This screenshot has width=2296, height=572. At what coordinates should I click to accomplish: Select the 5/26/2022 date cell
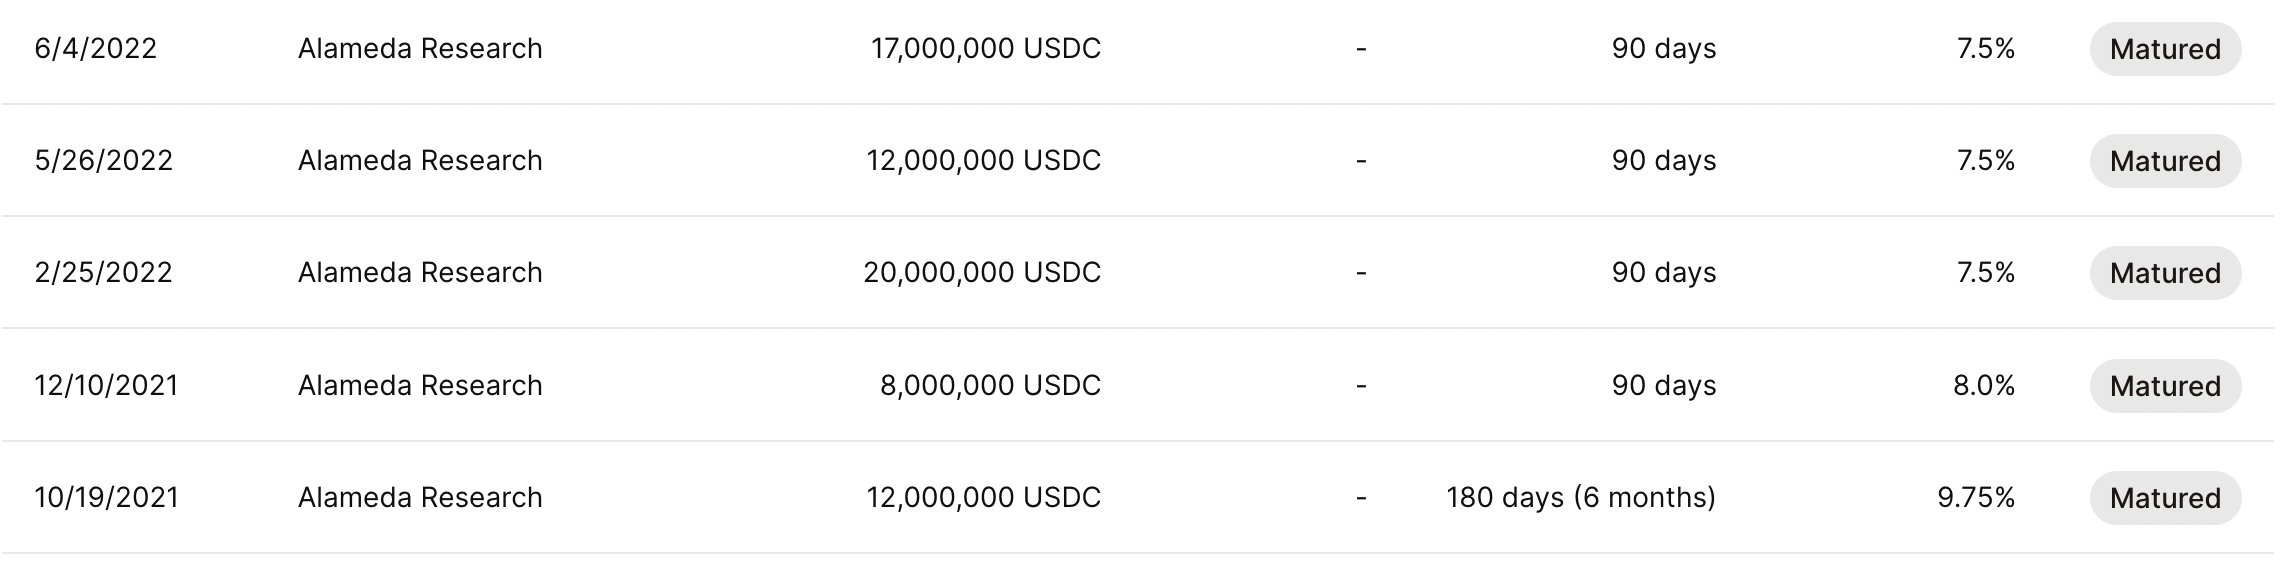[104, 161]
